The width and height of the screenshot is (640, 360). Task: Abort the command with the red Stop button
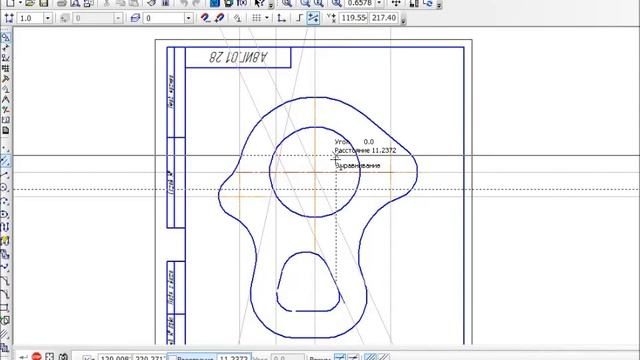[x=37, y=356]
